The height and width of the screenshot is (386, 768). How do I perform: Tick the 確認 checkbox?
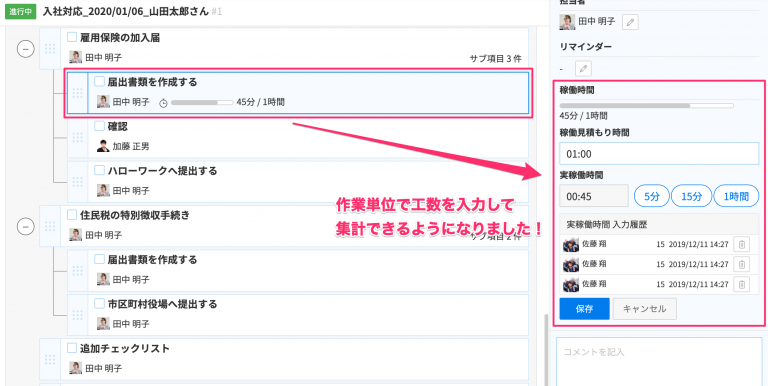click(99, 126)
